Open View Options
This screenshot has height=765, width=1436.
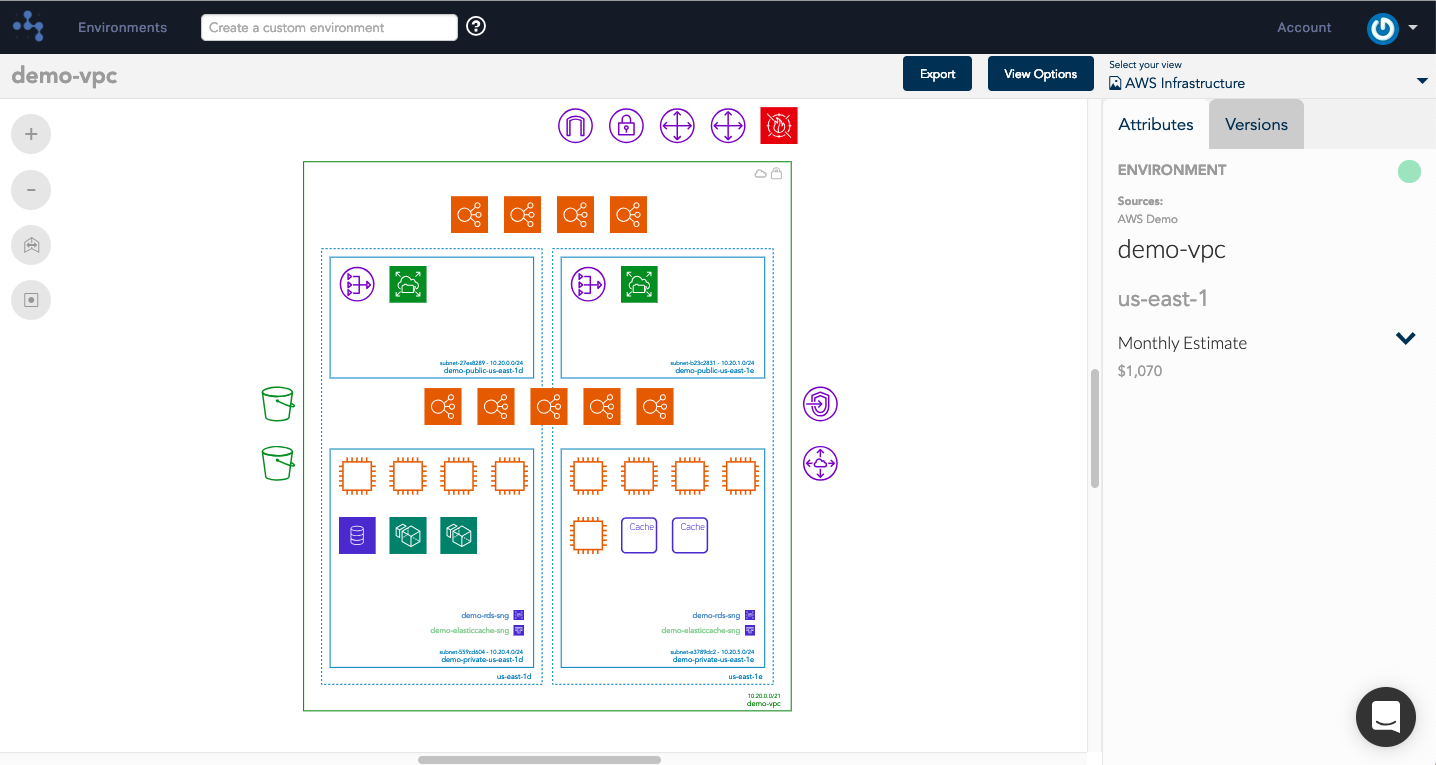[1040, 73]
